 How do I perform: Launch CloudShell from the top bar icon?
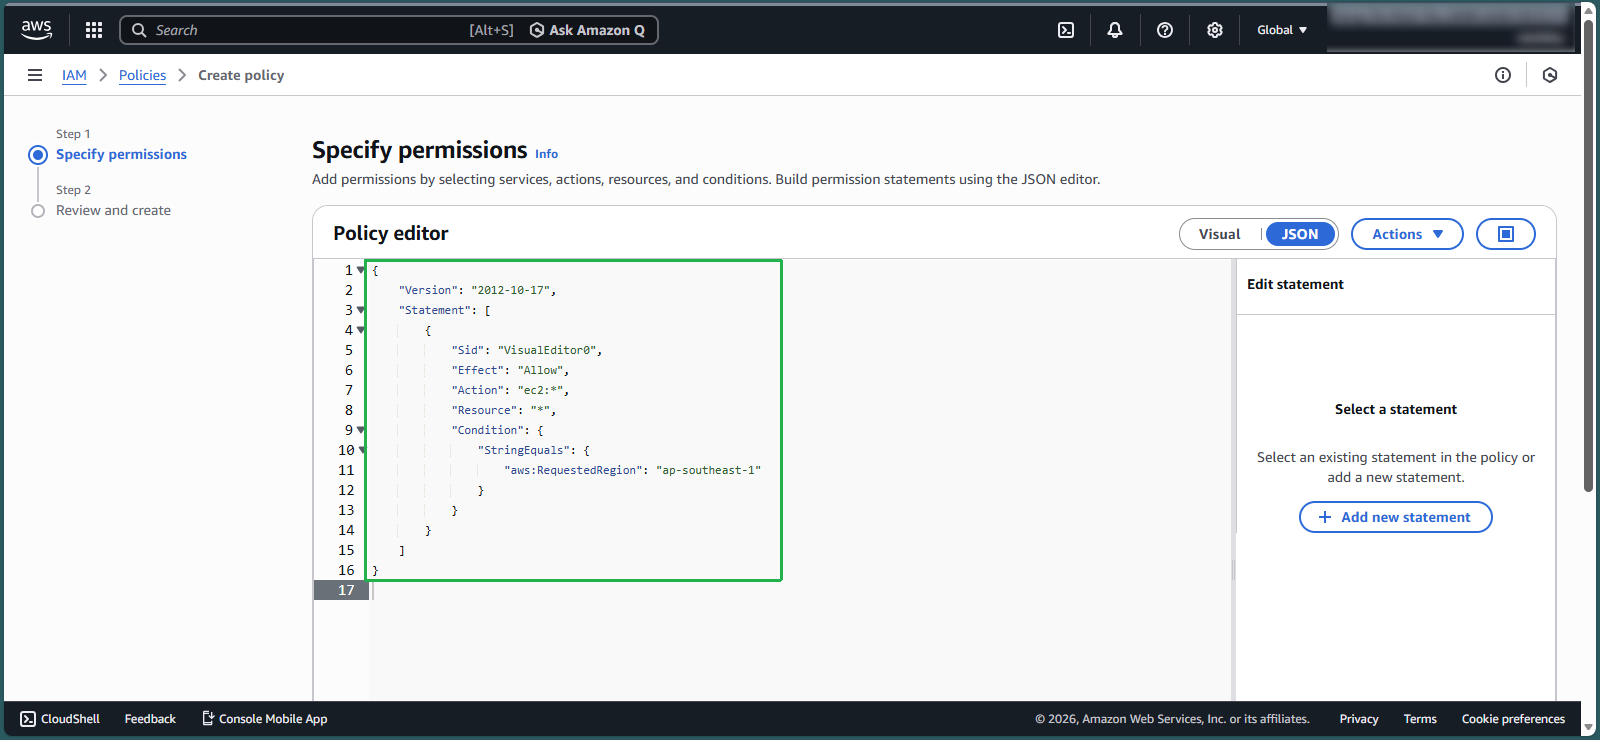(1066, 30)
